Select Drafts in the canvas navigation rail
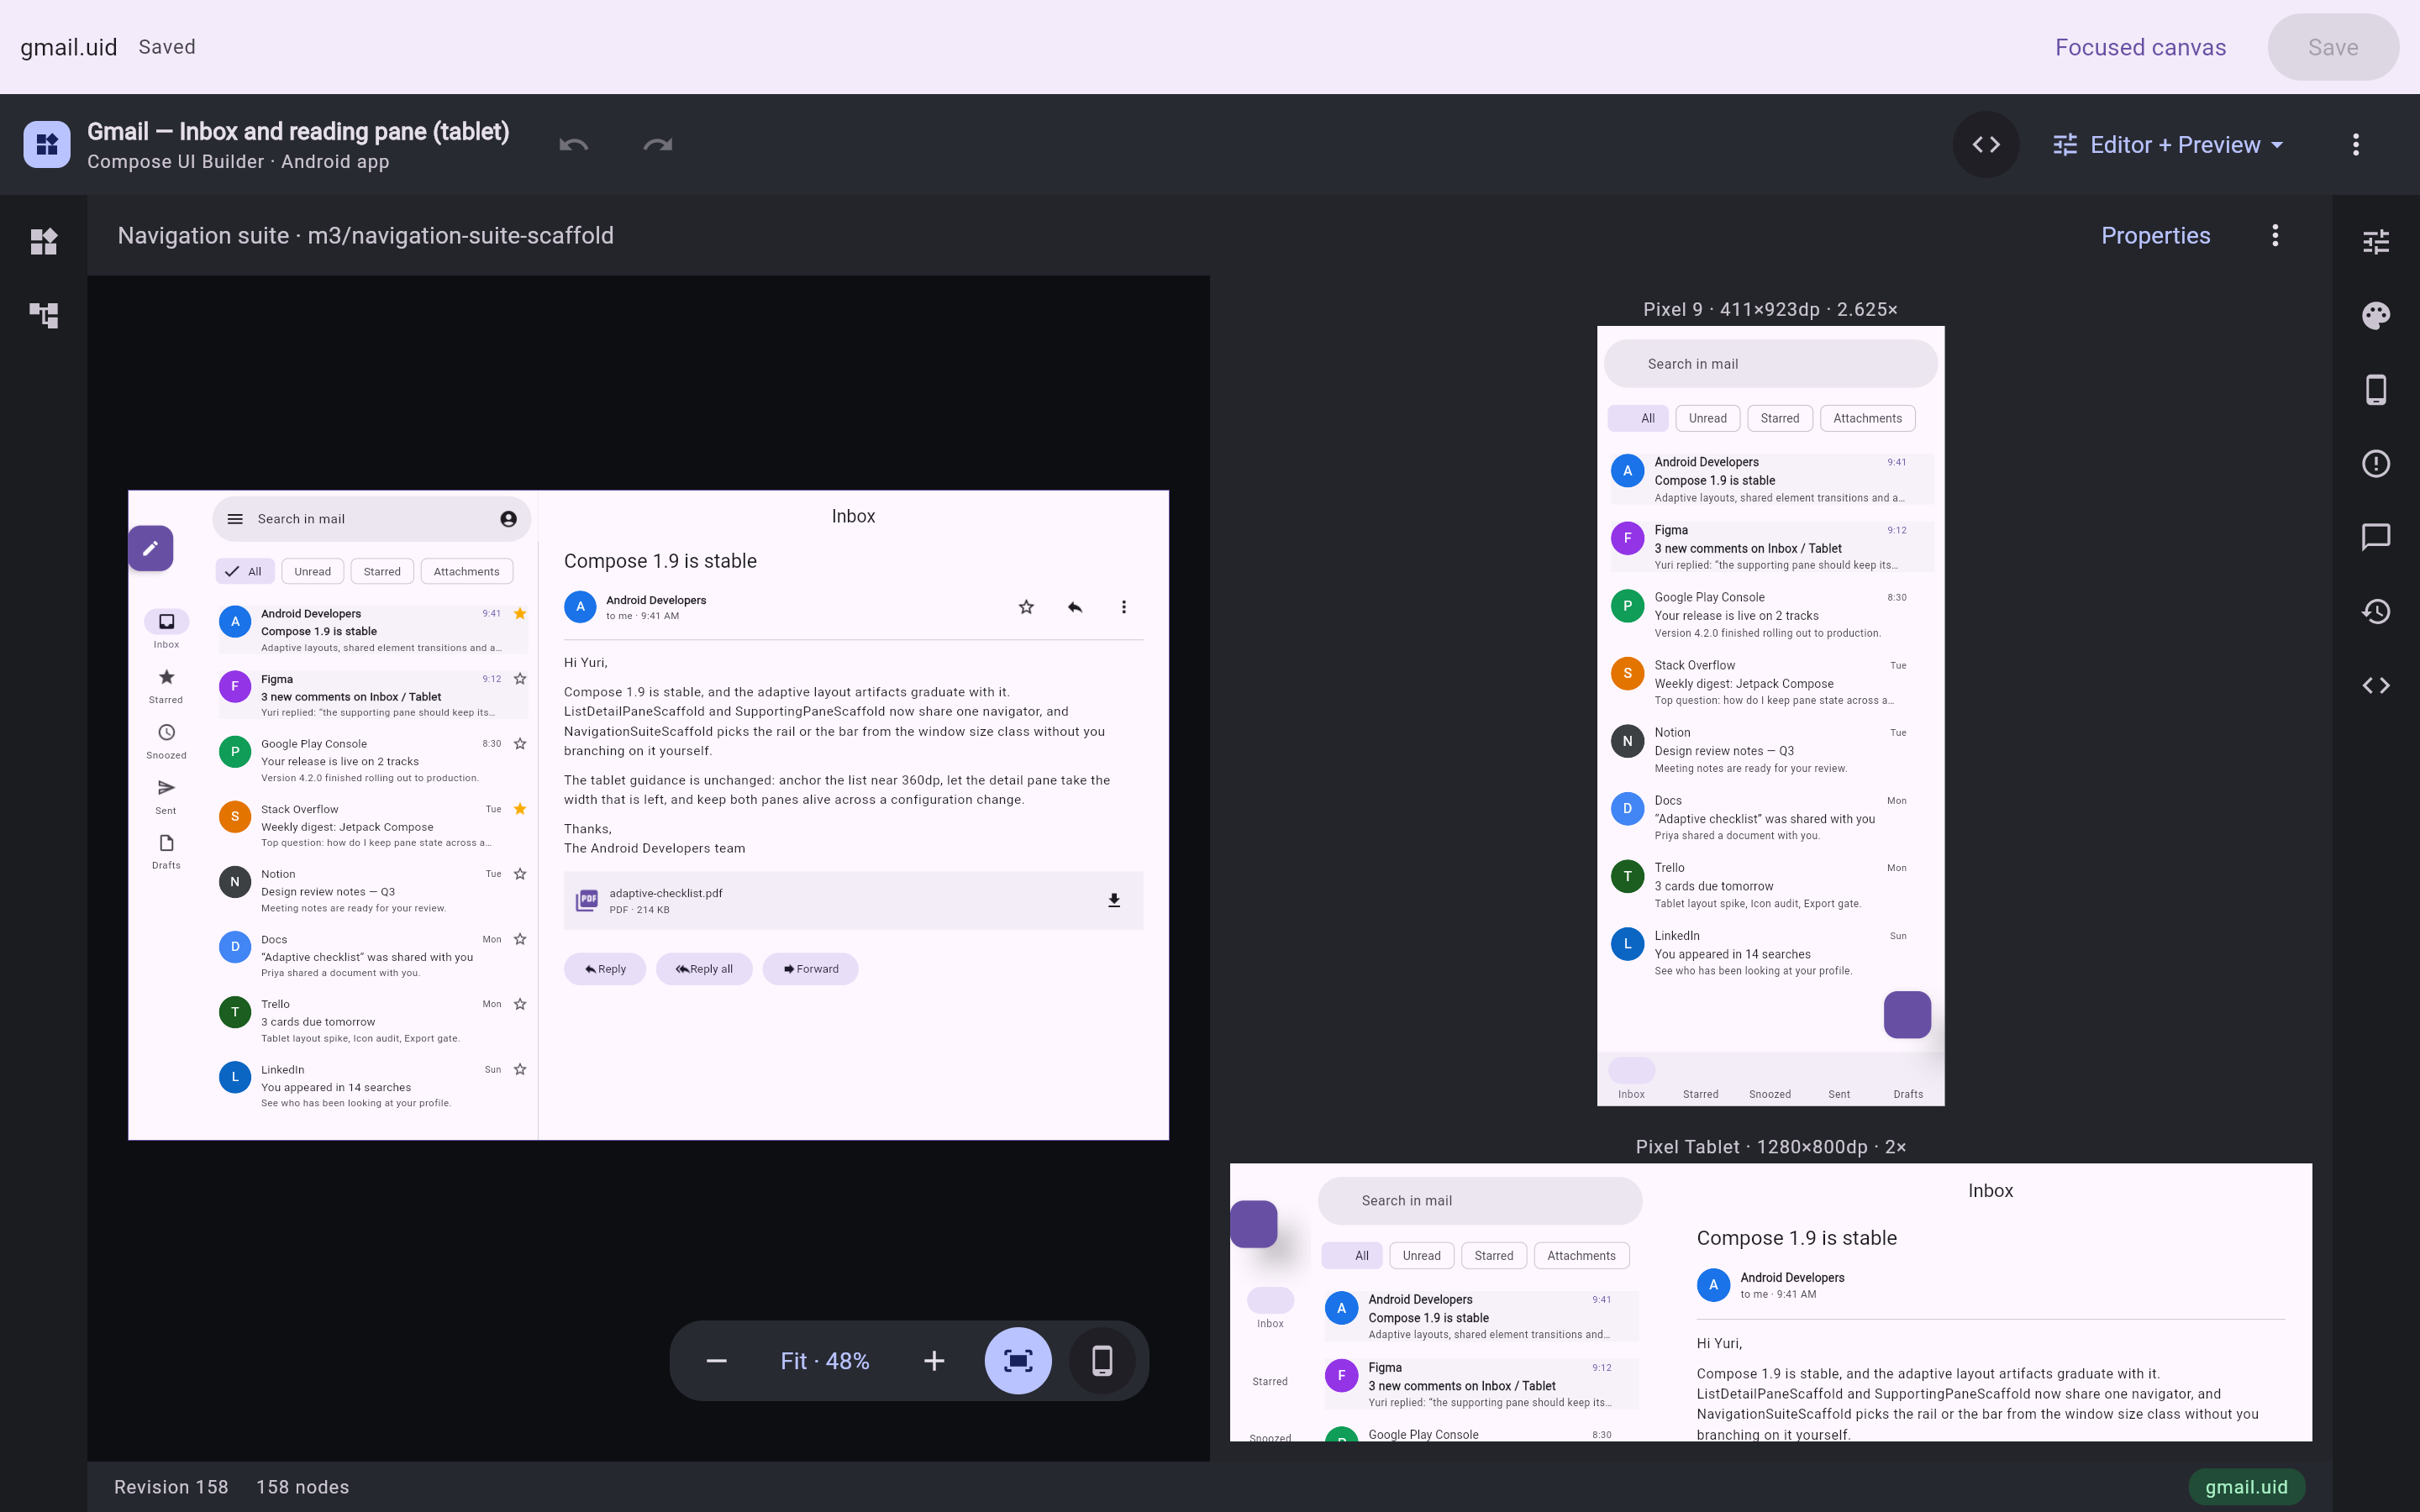Image resolution: width=2420 pixels, height=1512 pixels. (166, 851)
